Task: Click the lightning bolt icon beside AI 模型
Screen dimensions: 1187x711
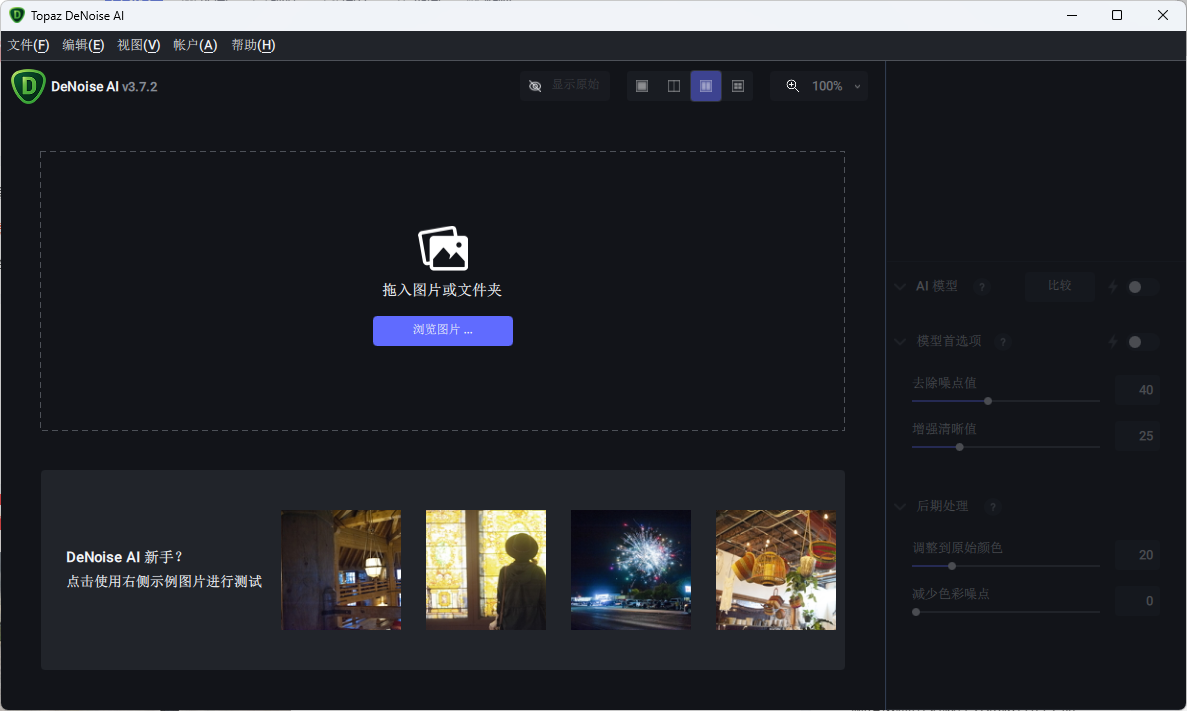Action: [x=1113, y=287]
